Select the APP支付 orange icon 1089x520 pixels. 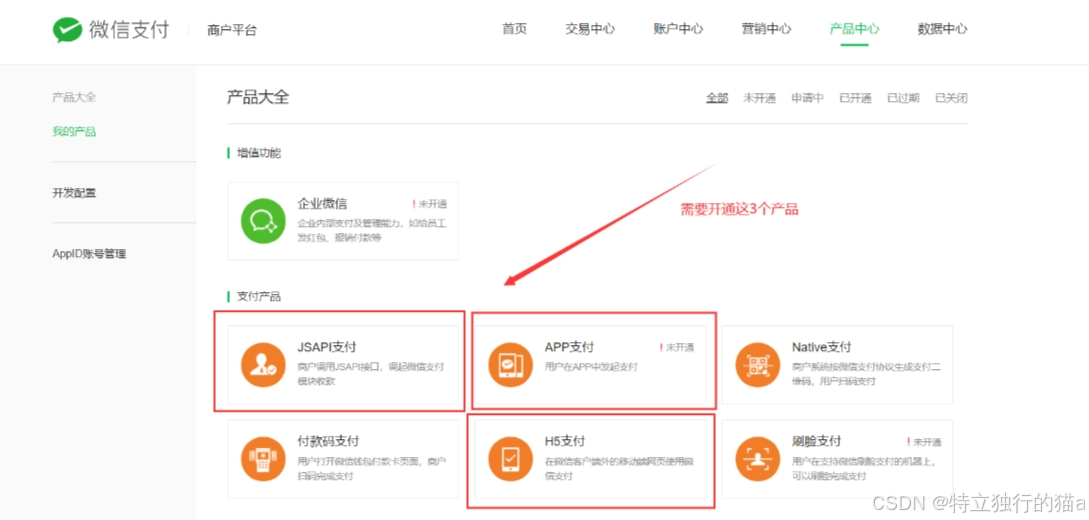(510, 364)
